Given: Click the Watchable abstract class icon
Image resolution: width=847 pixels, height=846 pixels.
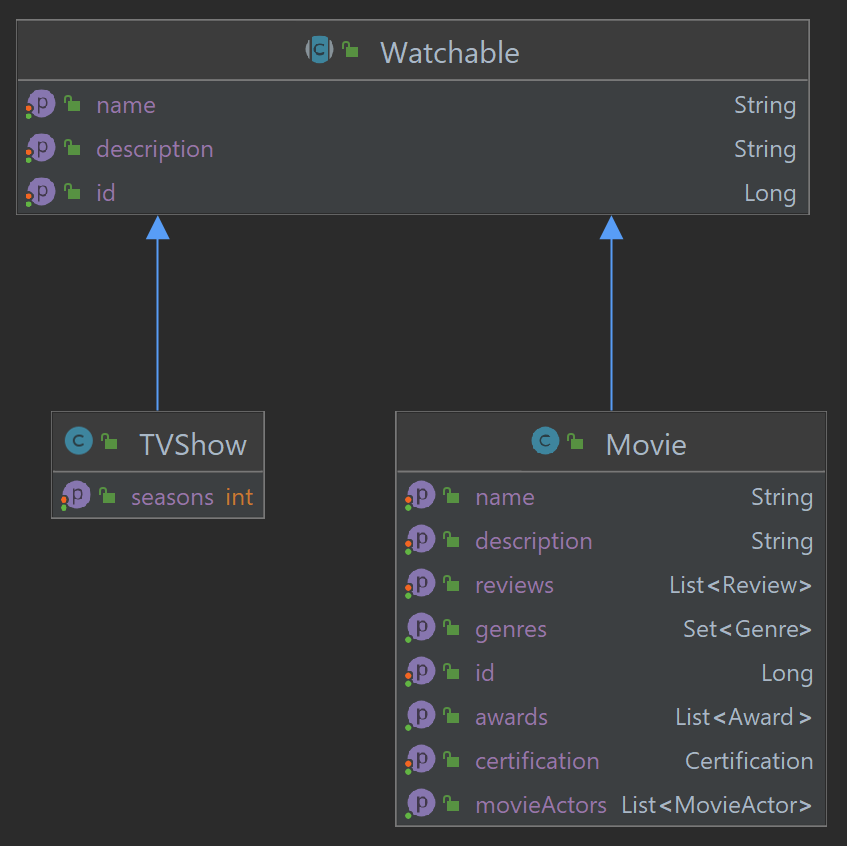Looking at the screenshot, I should click(x=319, y=50).
